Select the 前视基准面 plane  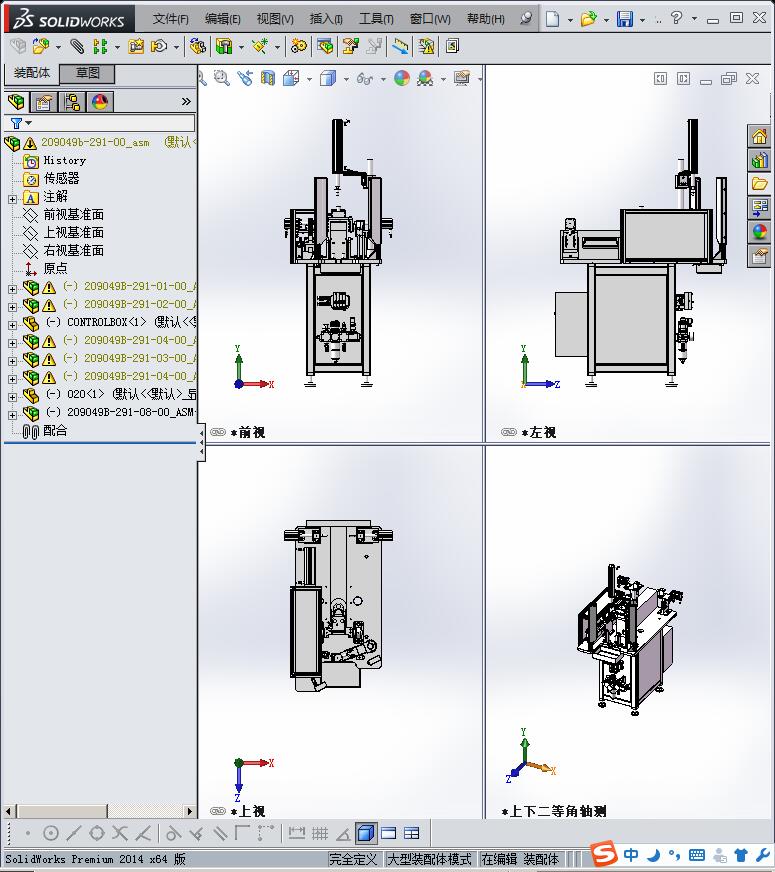point(73,214)
